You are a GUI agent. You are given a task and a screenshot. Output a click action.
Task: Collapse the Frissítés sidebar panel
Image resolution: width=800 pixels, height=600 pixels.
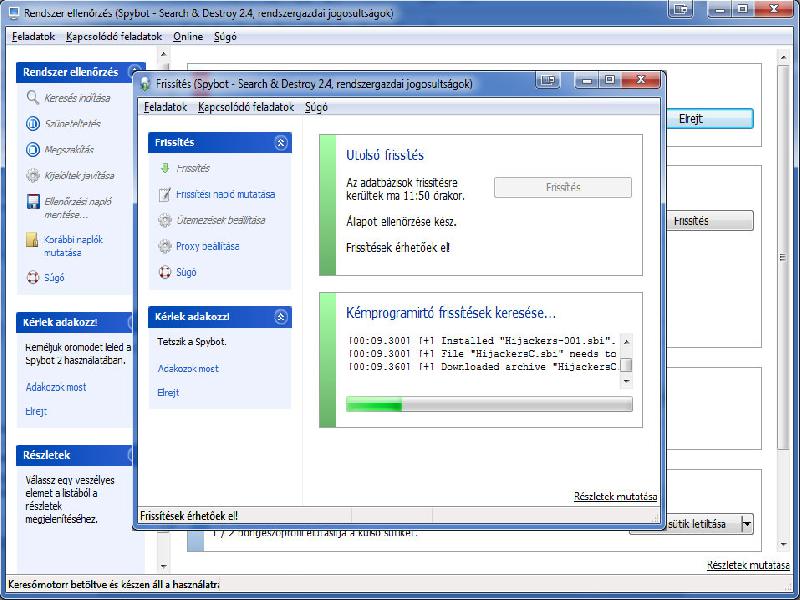281,142
